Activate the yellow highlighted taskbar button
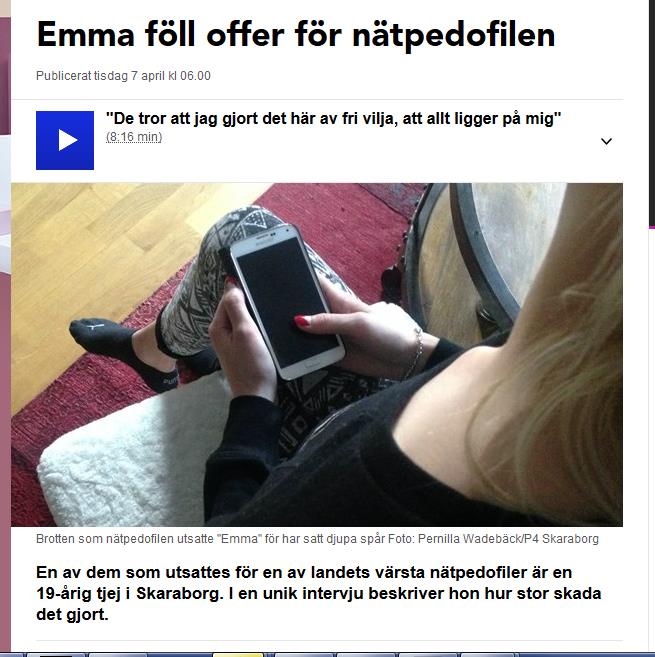This screenshot has height=657, width=655. point(238,654)
